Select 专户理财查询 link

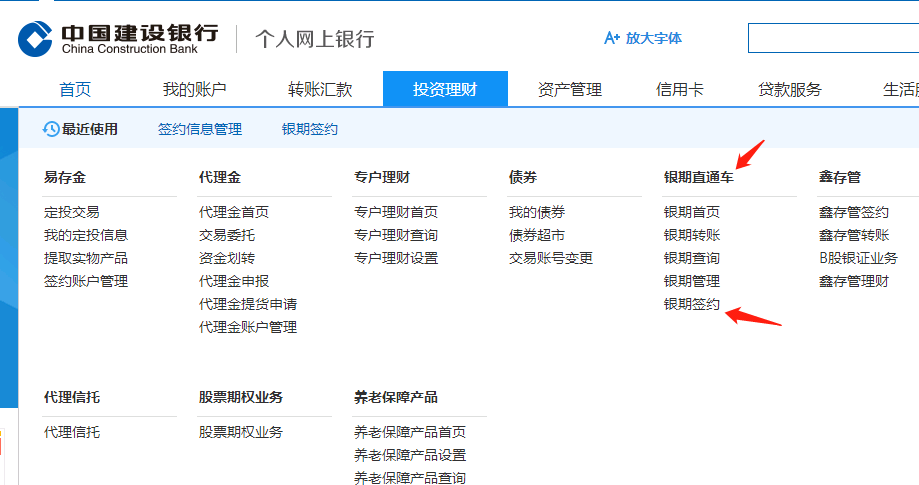(396, 235)
